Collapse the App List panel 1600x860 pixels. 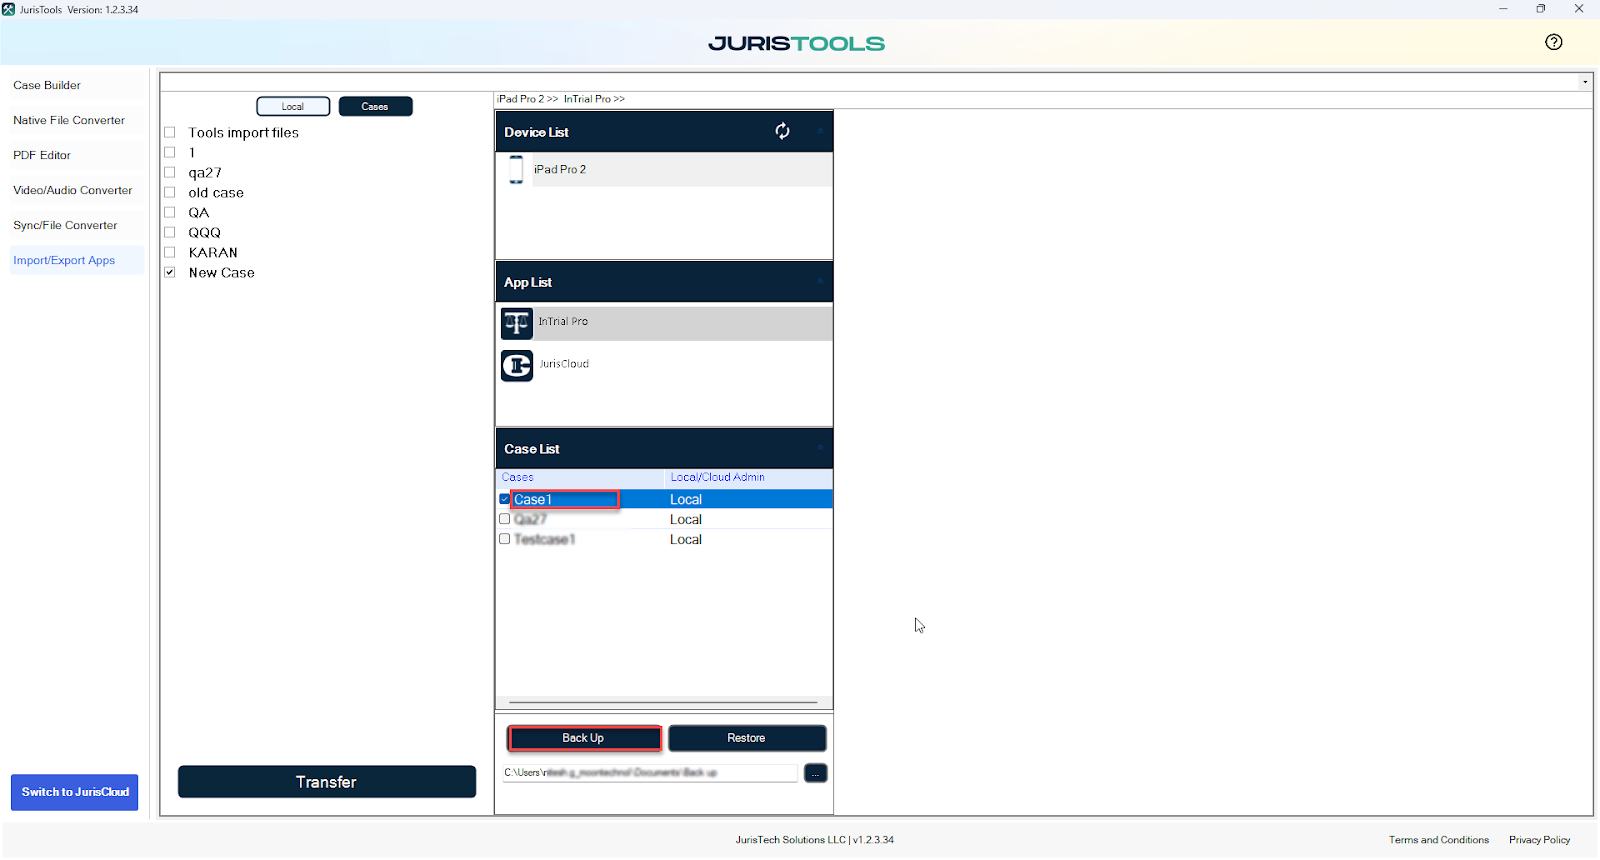tap(820, 282)
